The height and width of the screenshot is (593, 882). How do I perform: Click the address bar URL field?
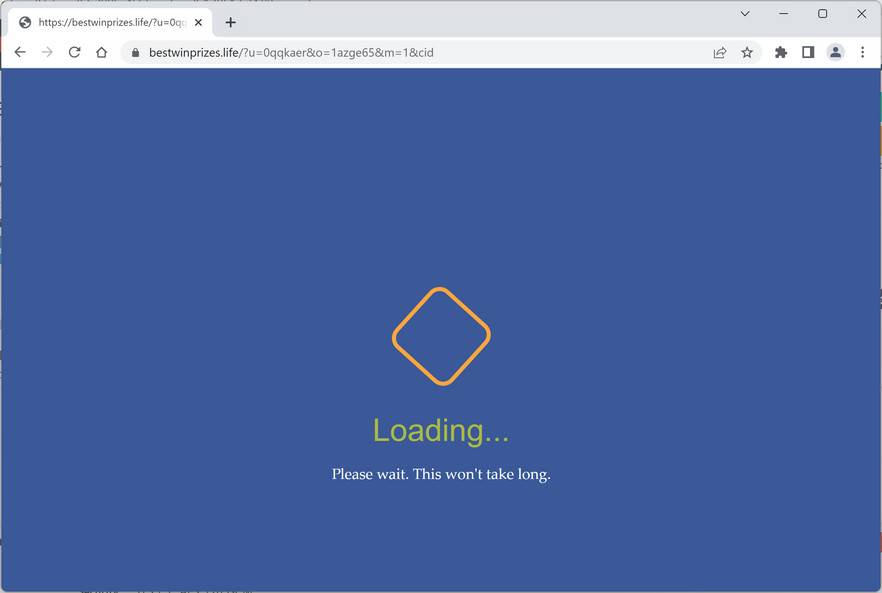tap(416, 52)
